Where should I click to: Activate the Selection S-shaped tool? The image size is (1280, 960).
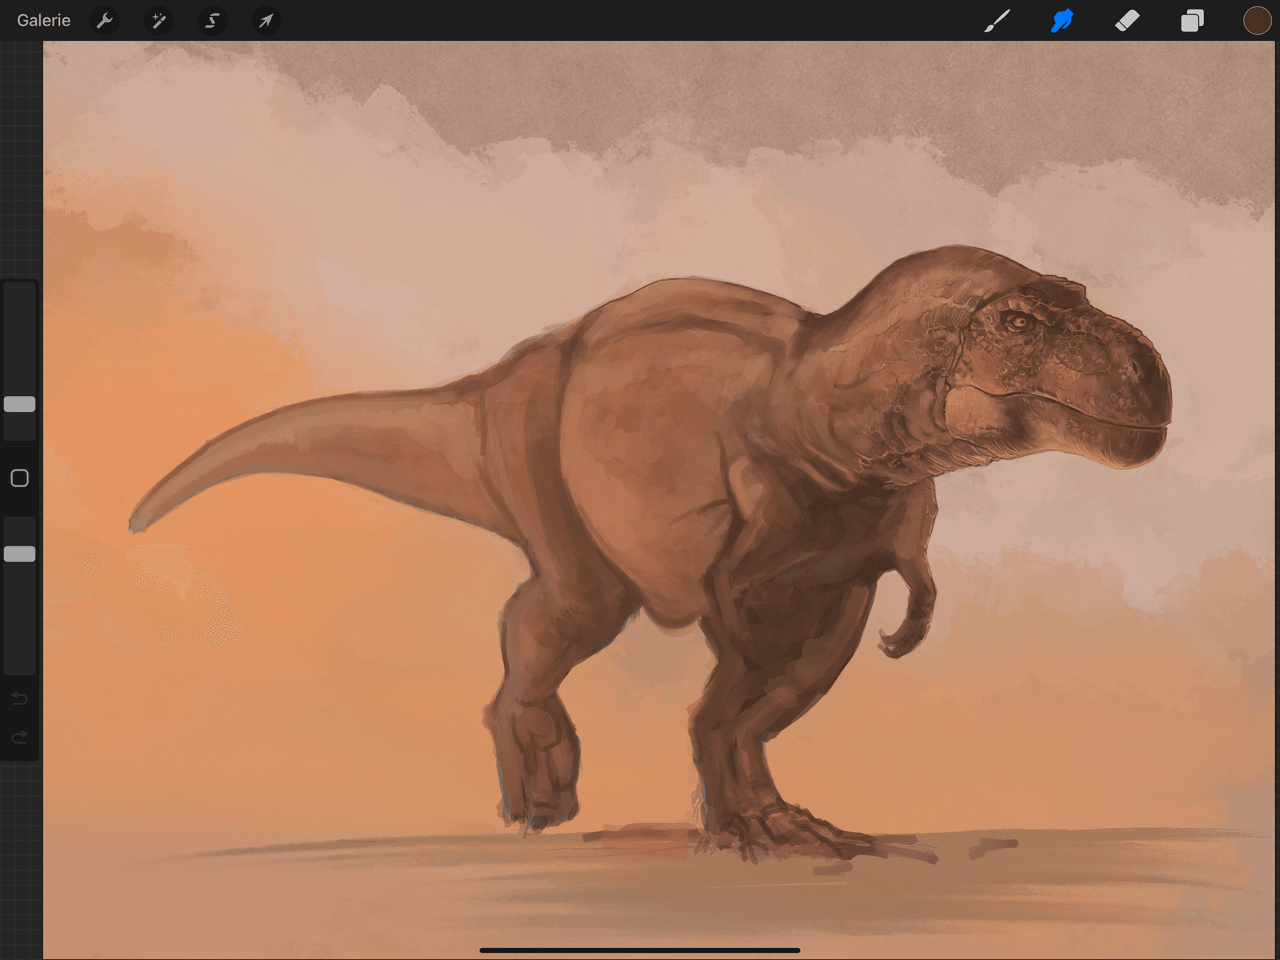click(212, 20)
